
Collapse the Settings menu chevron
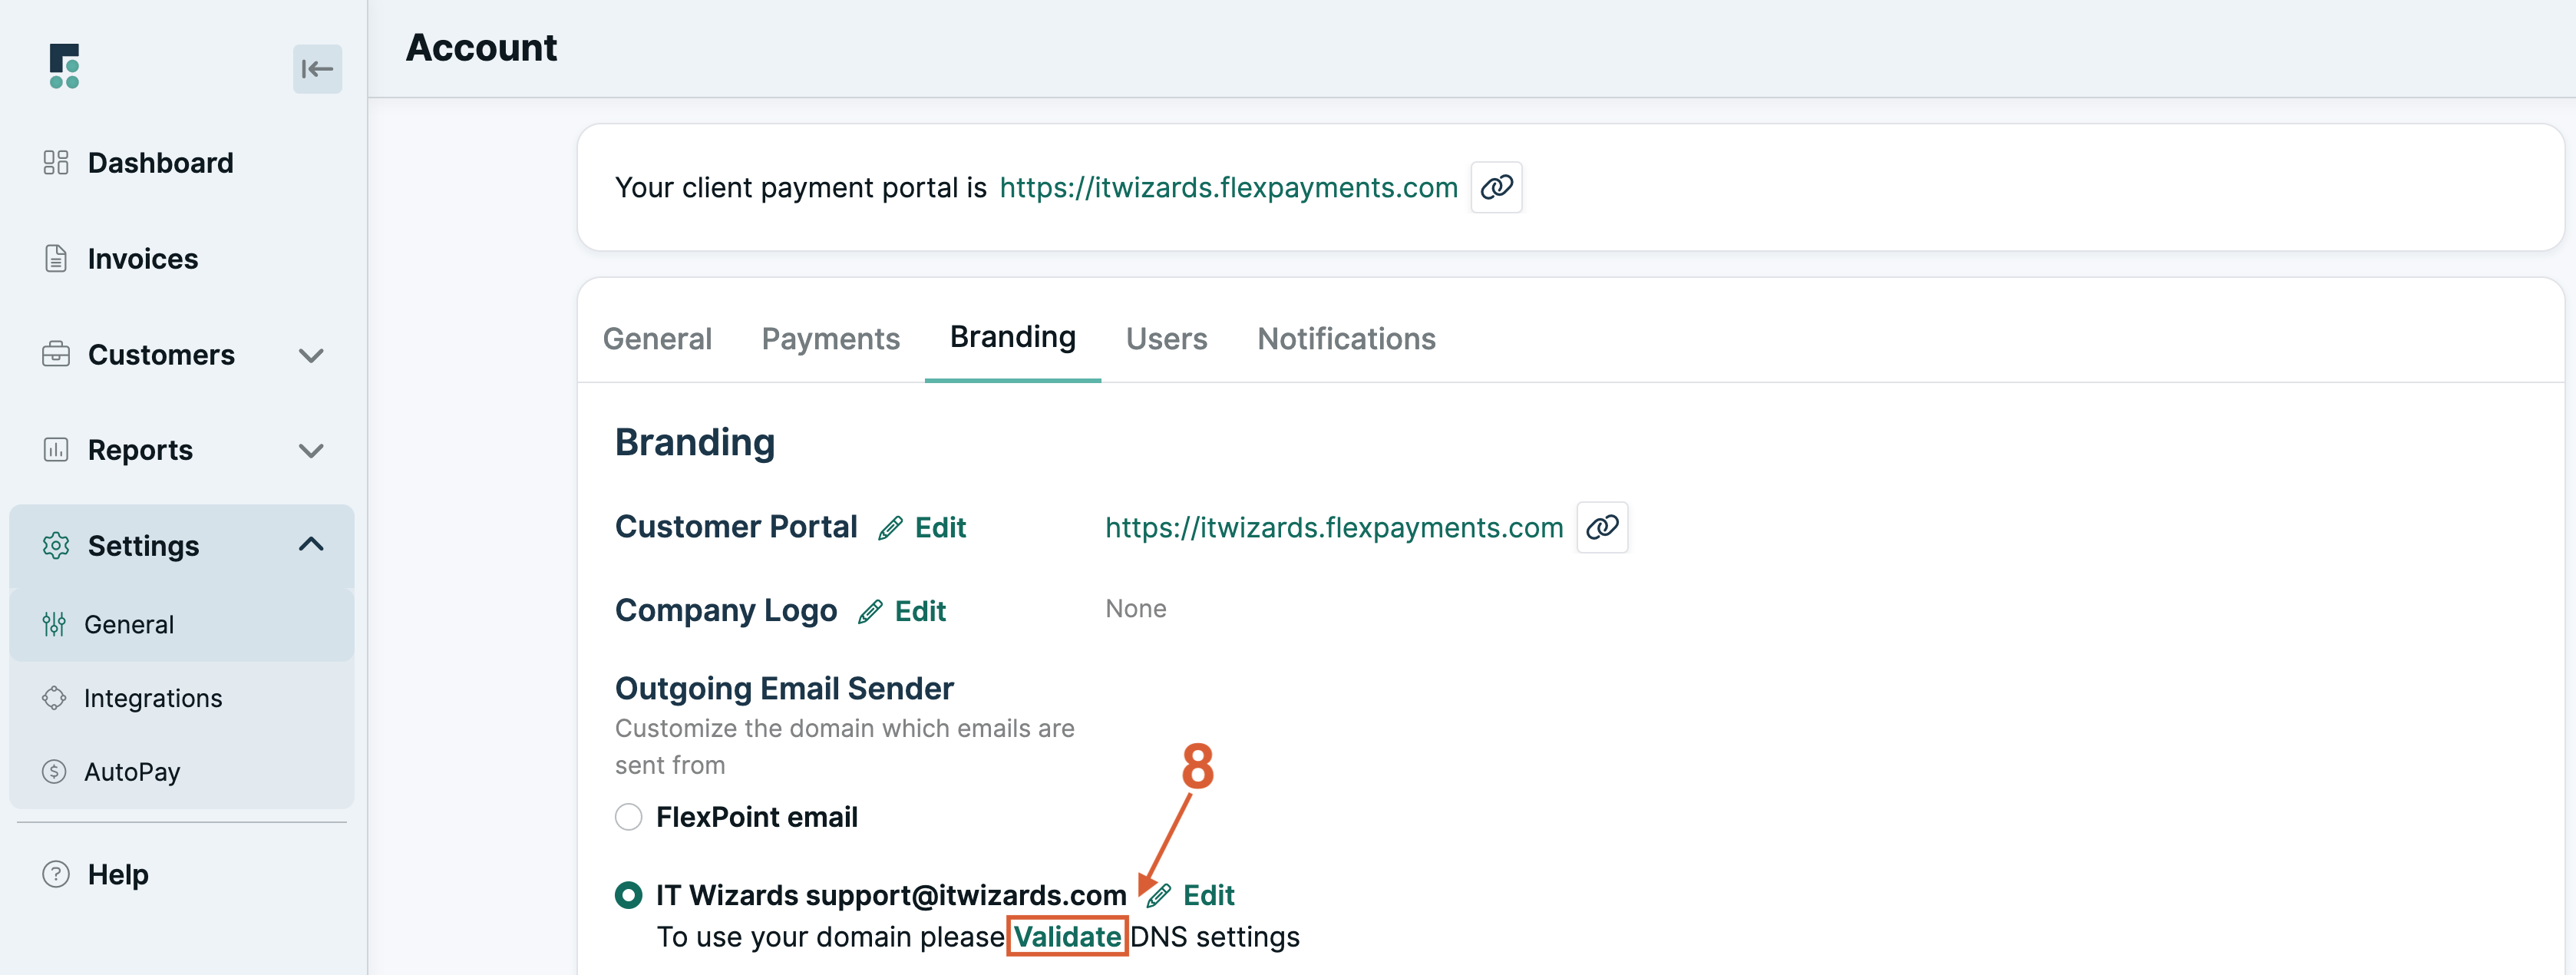pyautogui.click(x=311, y=544)
